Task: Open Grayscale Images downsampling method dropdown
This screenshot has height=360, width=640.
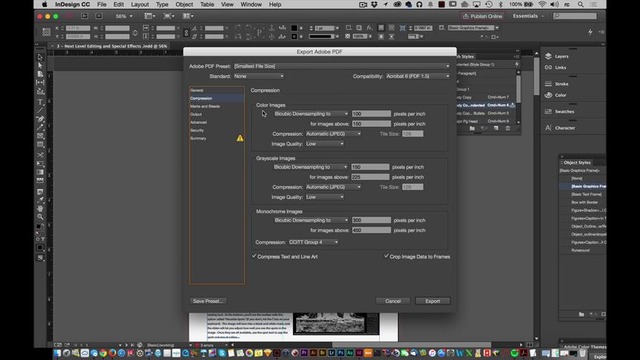Action: click(310, 167)
